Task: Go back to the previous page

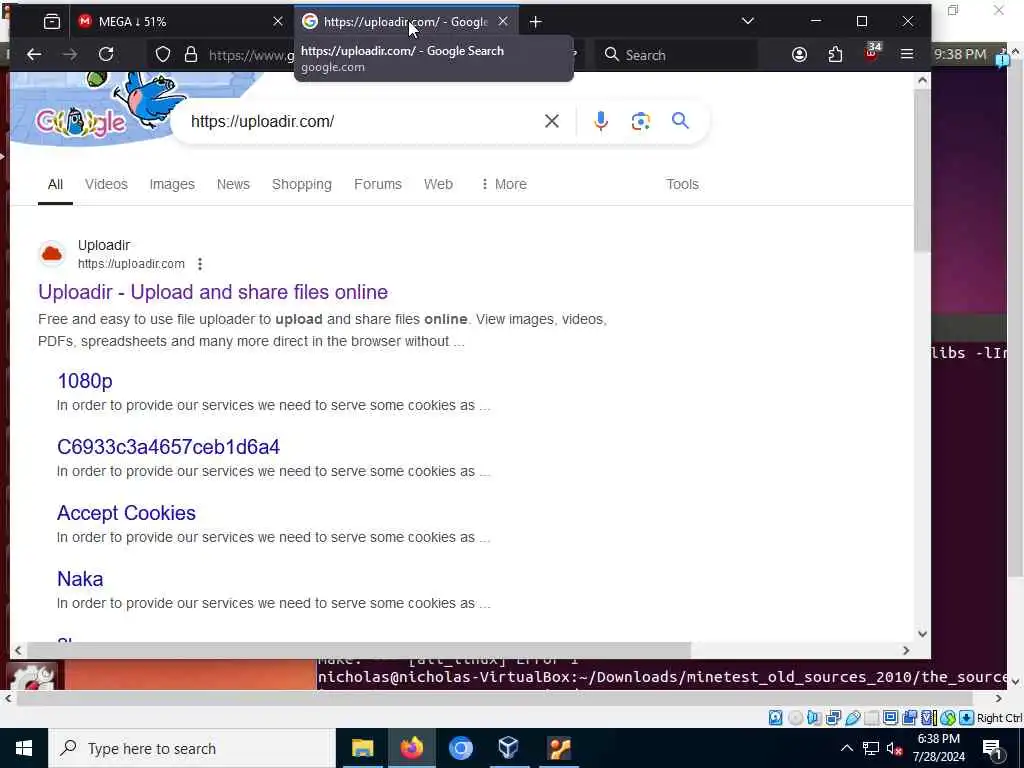Action: coord(34,55)
